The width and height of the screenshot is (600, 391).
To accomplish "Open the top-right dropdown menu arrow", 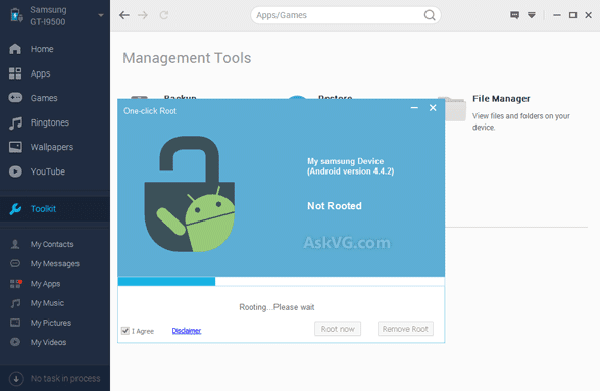I will 532,15.
